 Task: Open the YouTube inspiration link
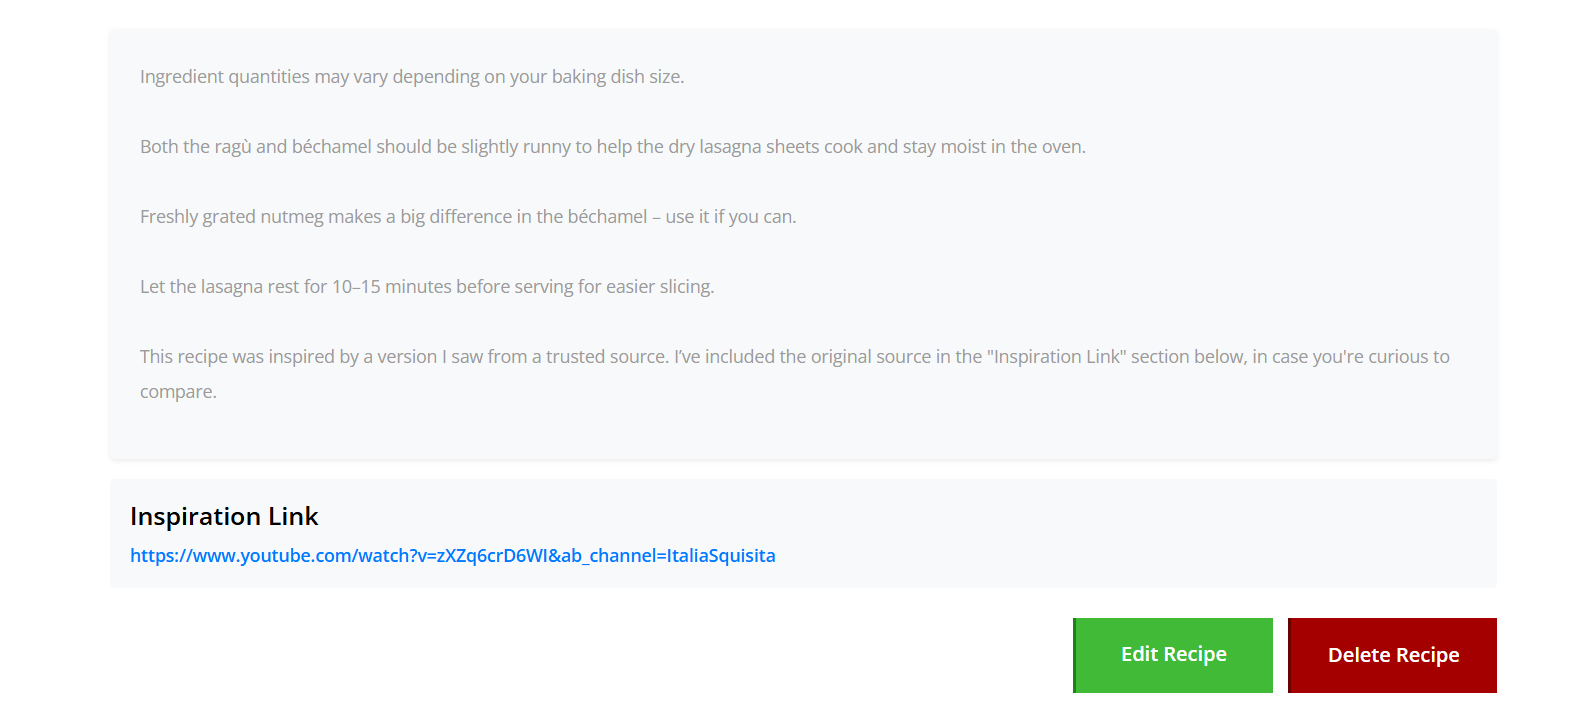click(x=452, y=556)
